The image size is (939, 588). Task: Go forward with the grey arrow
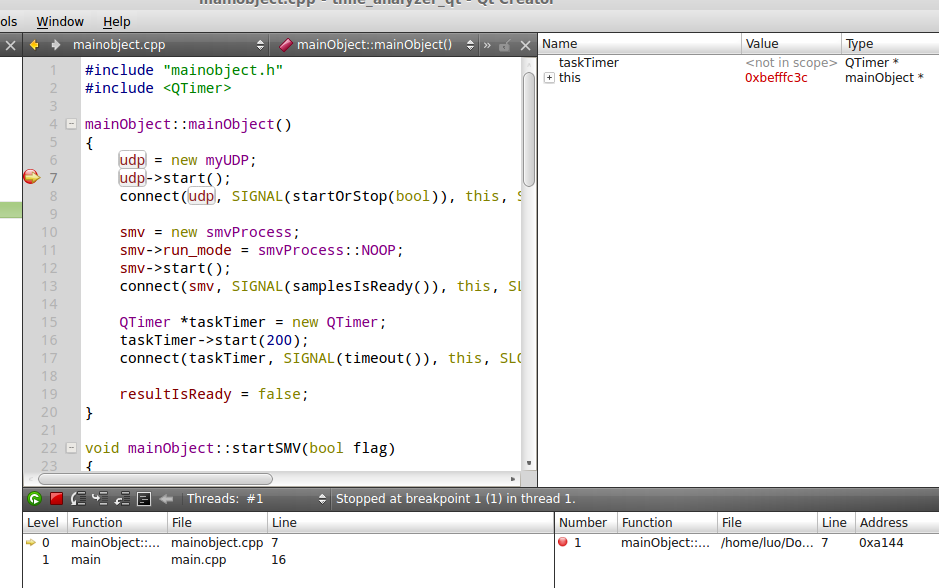[56, 45]
